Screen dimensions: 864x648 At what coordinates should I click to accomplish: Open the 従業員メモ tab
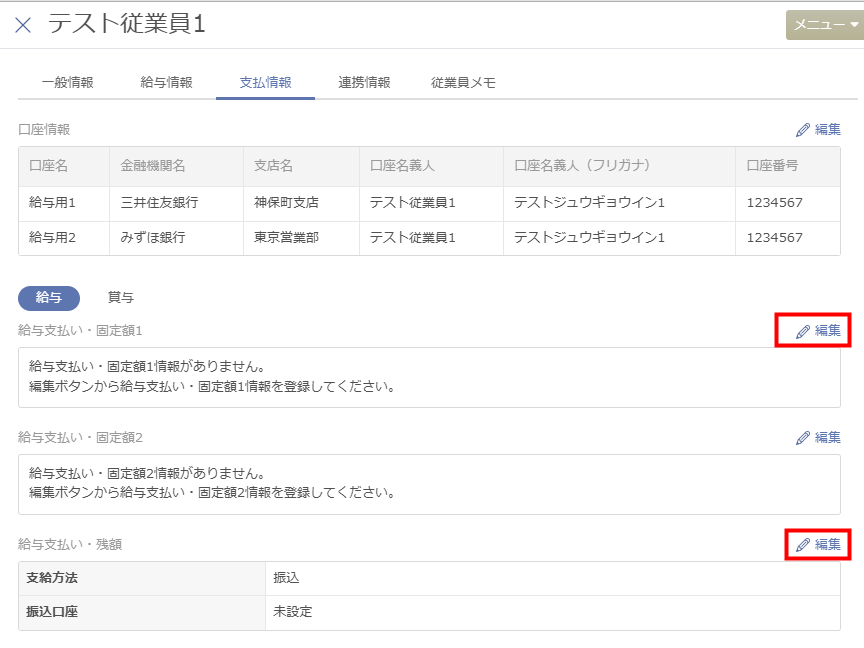click(x=463, y=83)
